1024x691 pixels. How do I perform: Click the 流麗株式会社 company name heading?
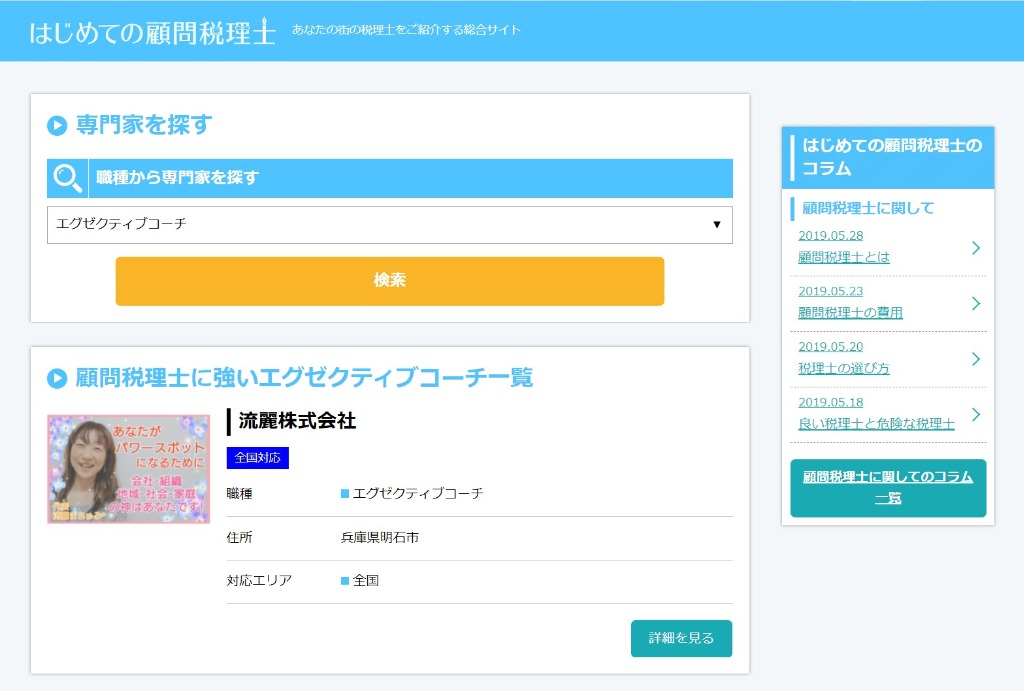tap(297, 421)
